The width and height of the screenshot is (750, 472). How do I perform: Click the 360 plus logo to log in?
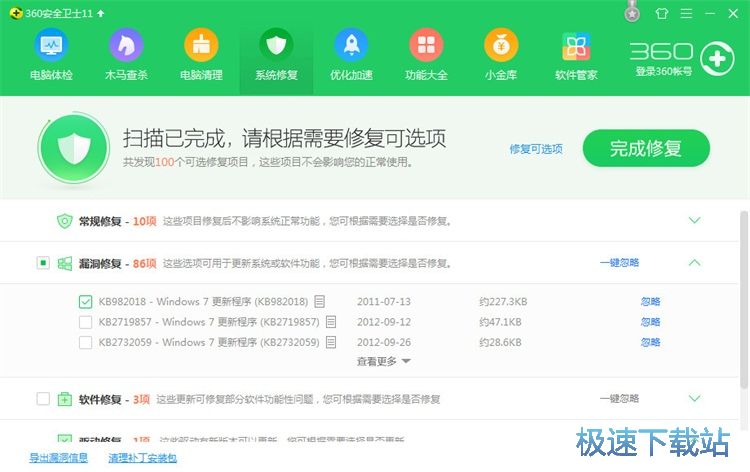(717, 59)
